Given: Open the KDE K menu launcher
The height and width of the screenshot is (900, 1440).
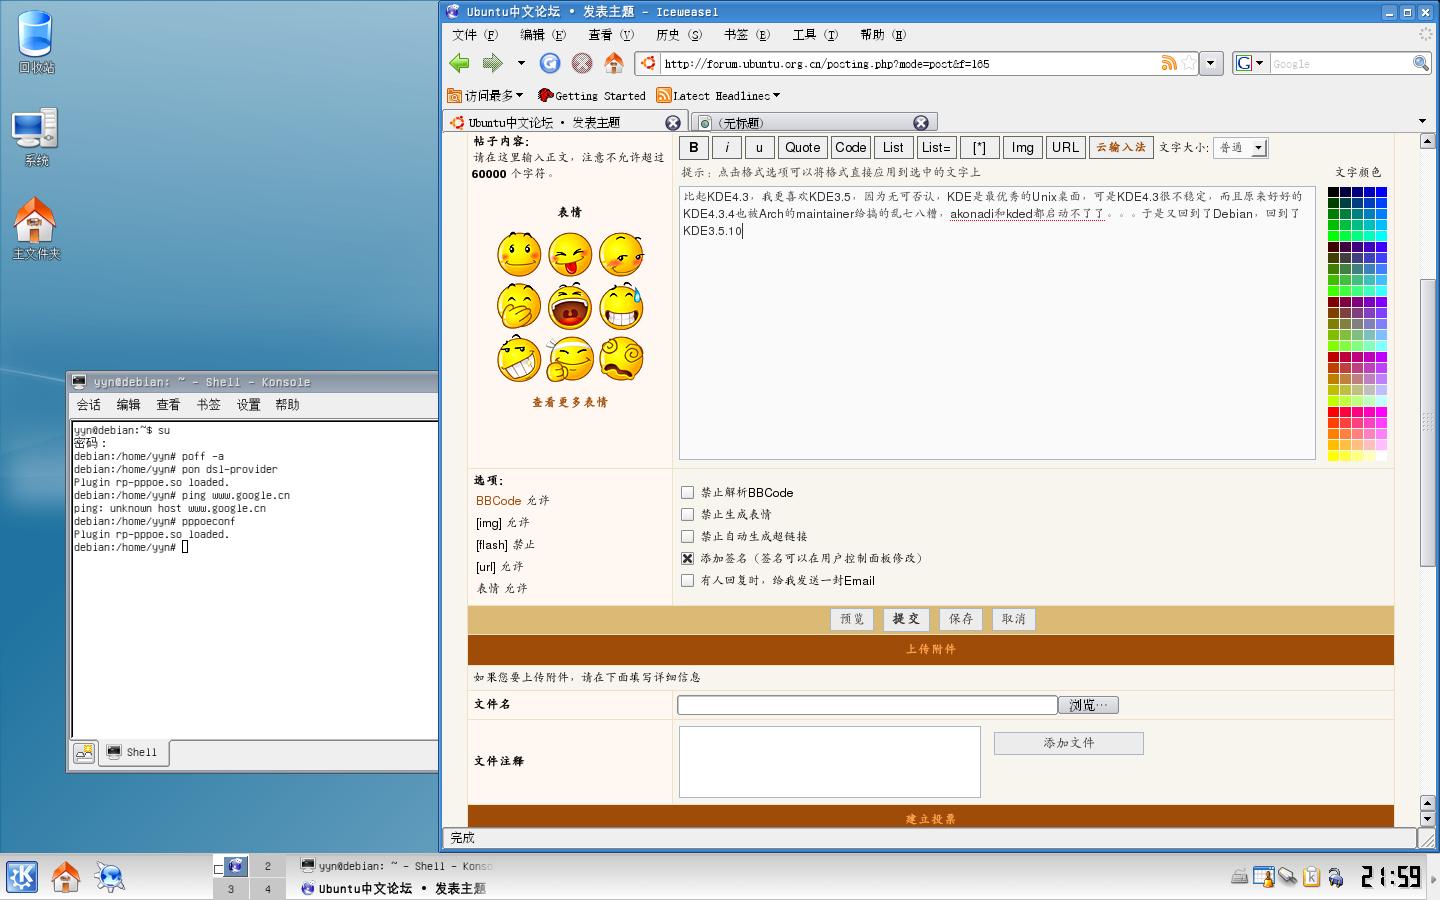Looking at the screenshot, I should (22, 877).
